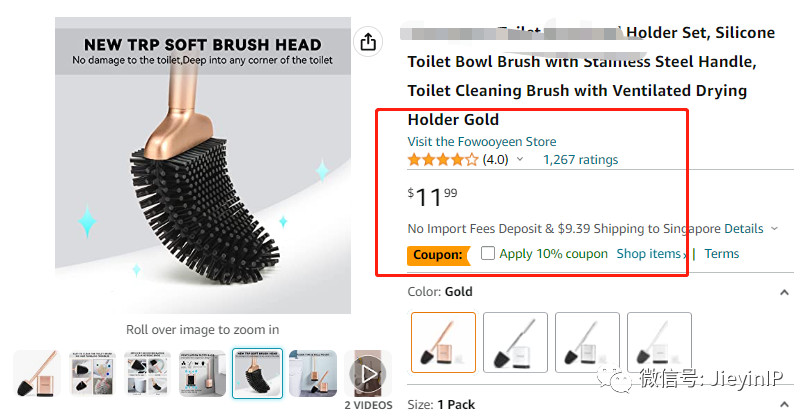Open coupon Shop items link
The width and height of the screenshot is (810, 417).
(649, 254)
